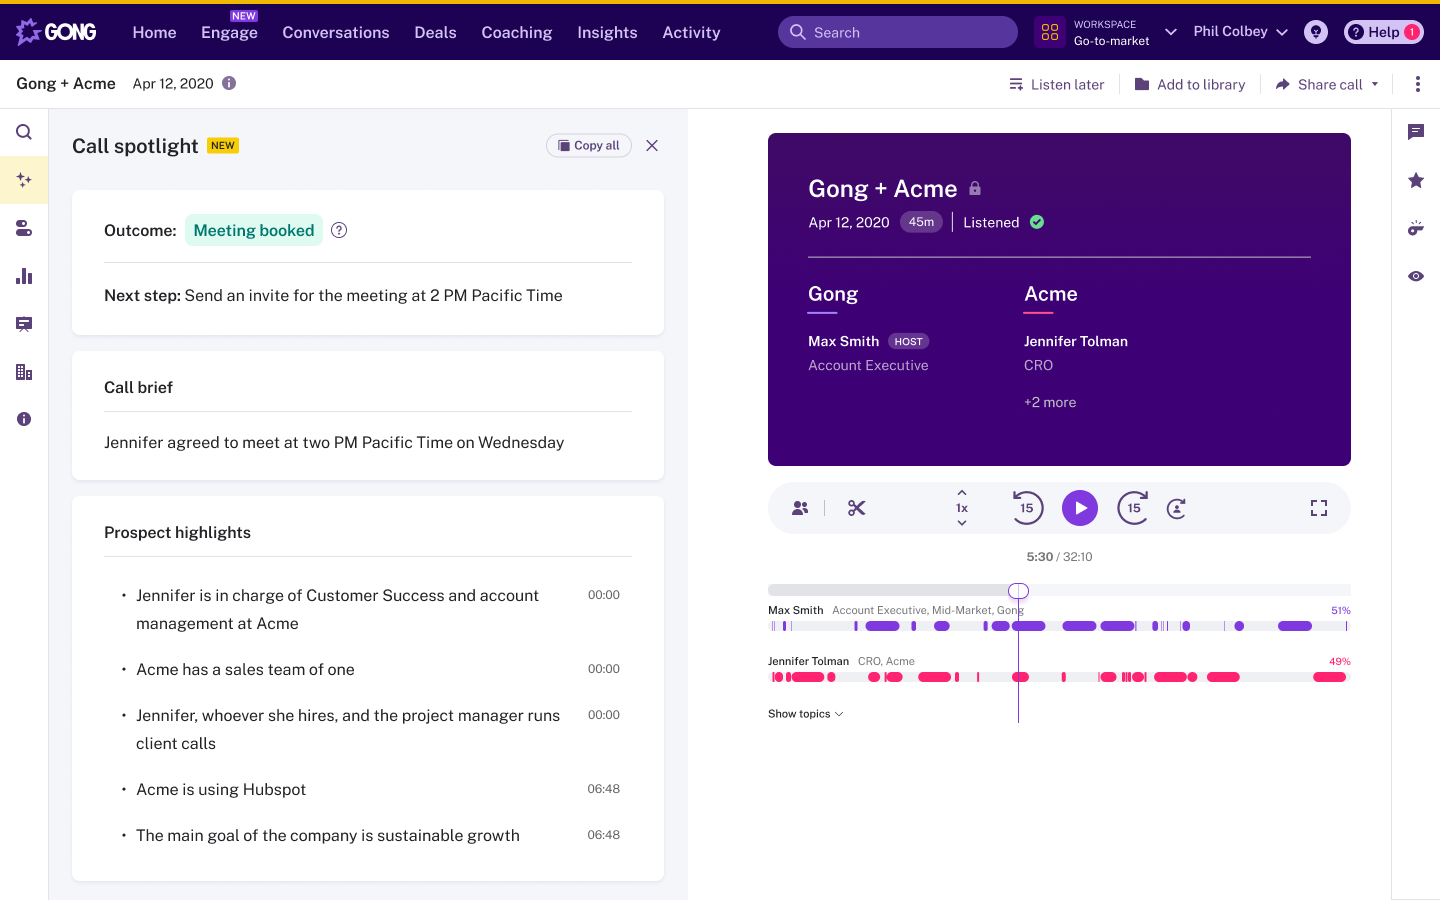Click the Copy all button in Call spotlight
The width and height of the screenshot is (1440, 900).
[588, 145]
